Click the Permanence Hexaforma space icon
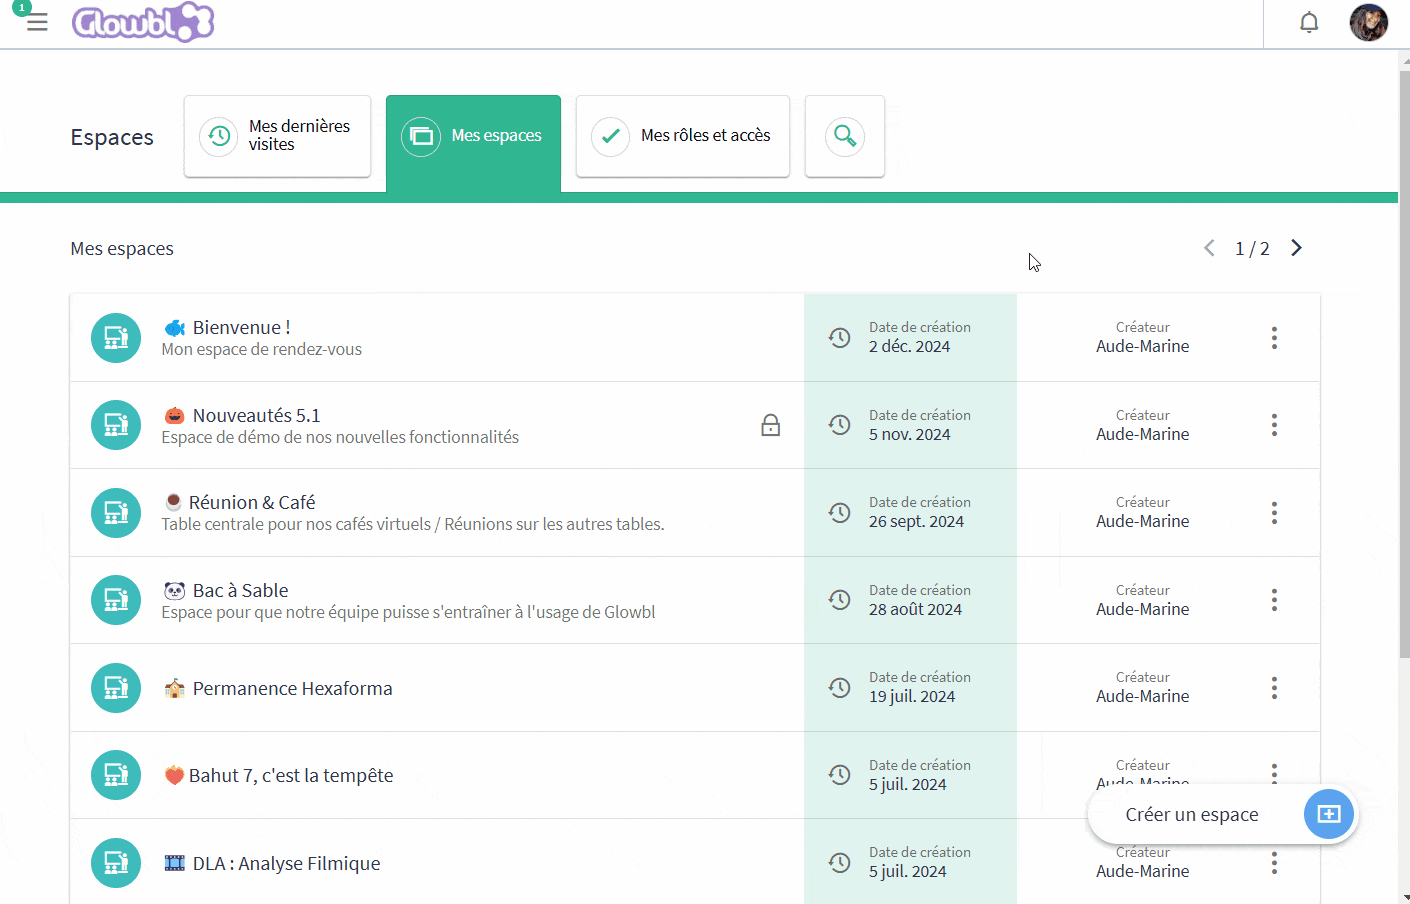The image size is (1410, 904). pyautogui.click(x=116, y=688)
